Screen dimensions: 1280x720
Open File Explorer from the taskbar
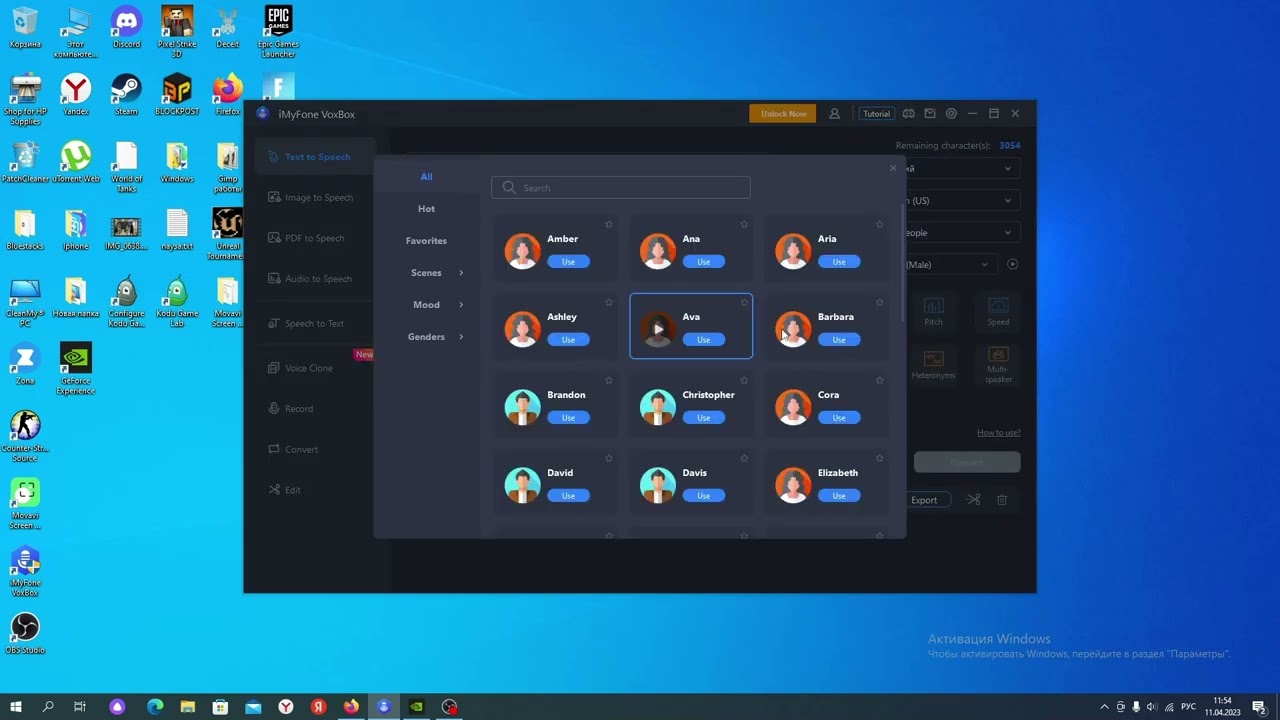pyautogui.click(x=187, y=707)
